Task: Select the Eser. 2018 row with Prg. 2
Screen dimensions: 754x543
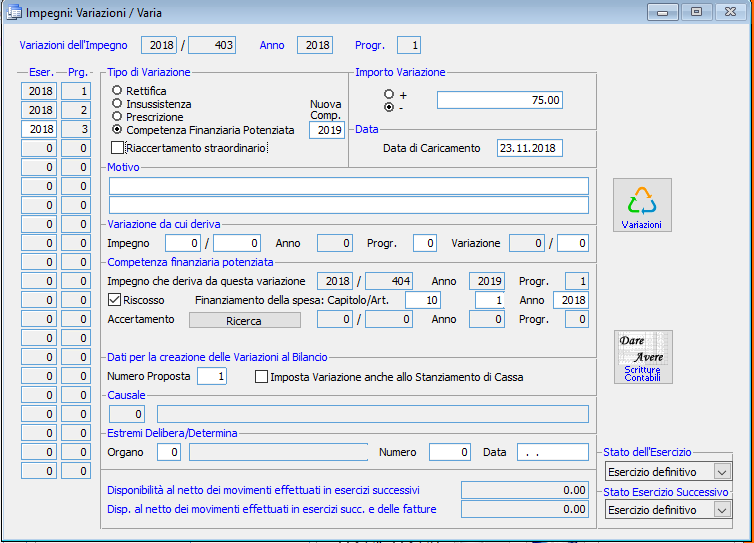Action: (x=56, y=110)
